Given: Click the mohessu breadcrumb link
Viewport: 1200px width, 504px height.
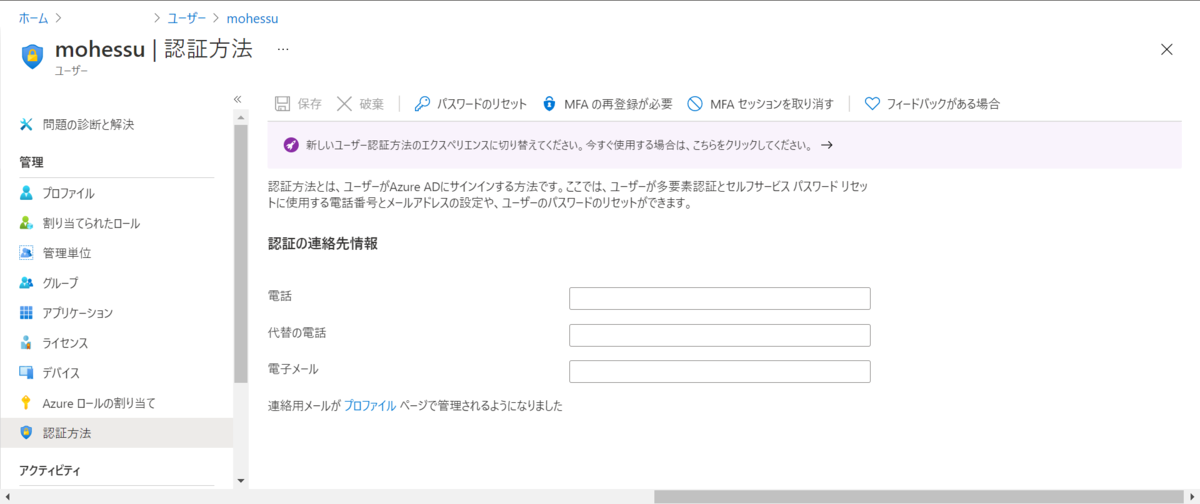Looking at the screenshot, I should point(252,18).
